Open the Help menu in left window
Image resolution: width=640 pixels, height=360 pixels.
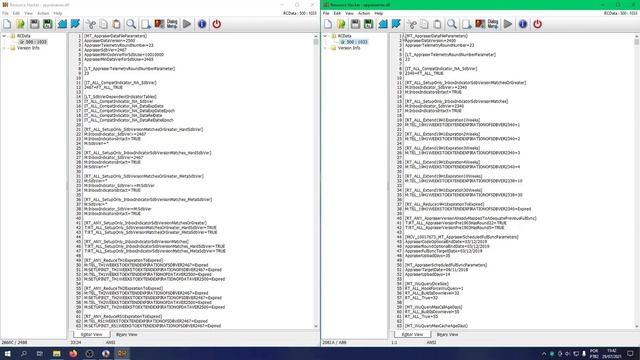[x=58, y=13]
